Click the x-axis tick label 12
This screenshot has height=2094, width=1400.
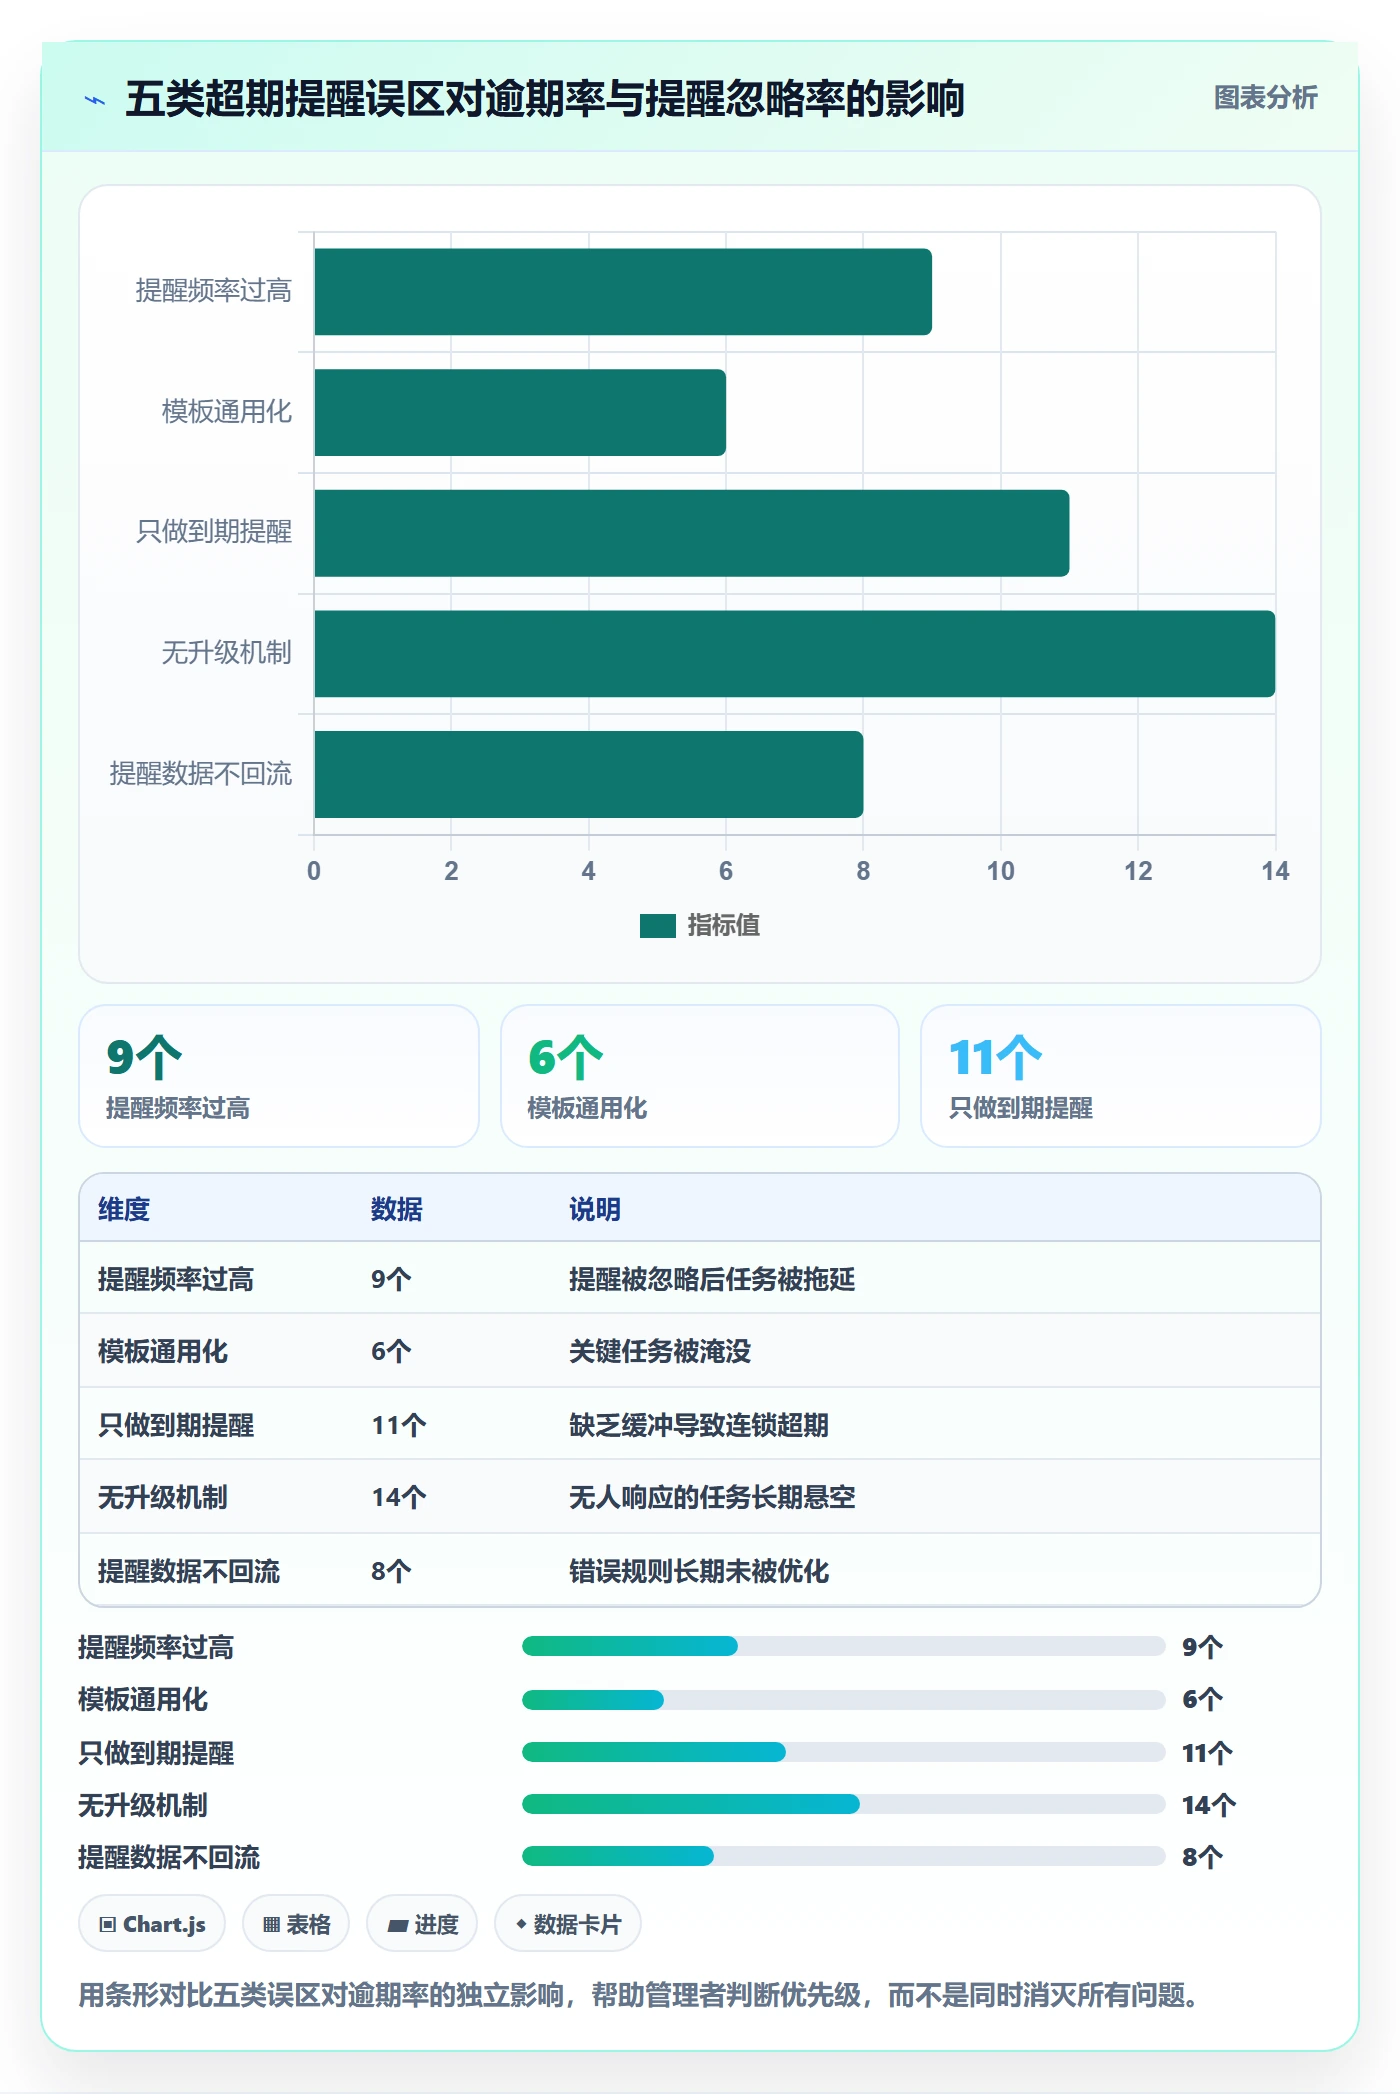pos(1138,871)
